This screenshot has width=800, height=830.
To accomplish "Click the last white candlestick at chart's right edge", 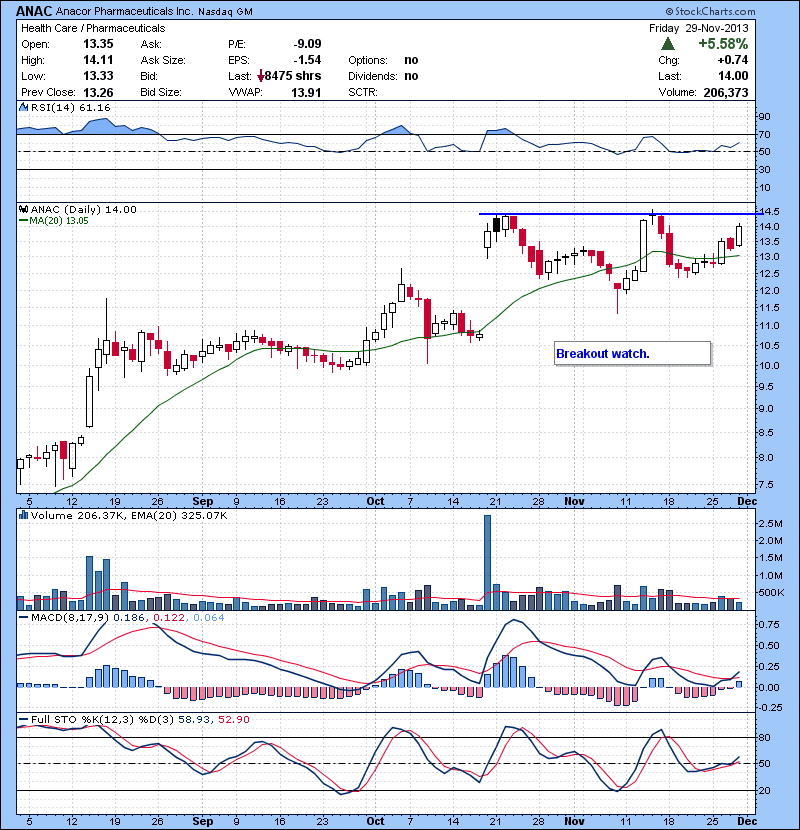I will [x=739, y=234].
